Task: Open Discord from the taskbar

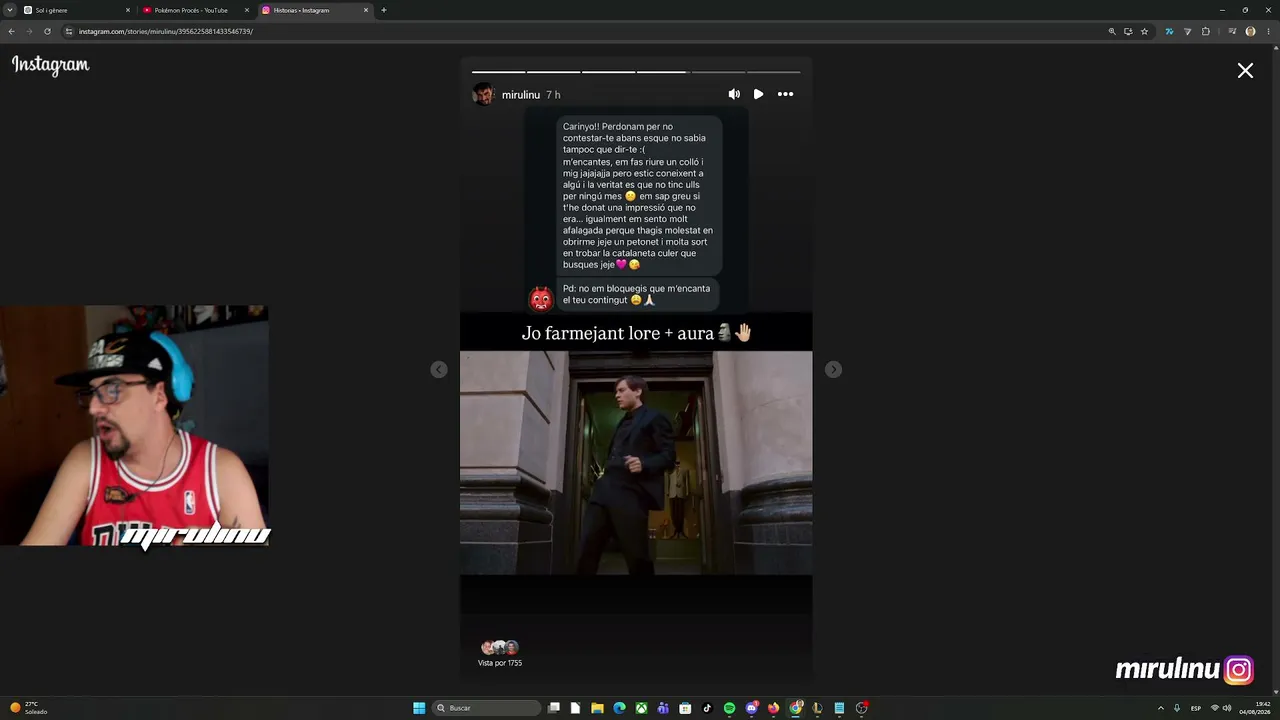Action: pyautogui.click(x=751, y=708)
